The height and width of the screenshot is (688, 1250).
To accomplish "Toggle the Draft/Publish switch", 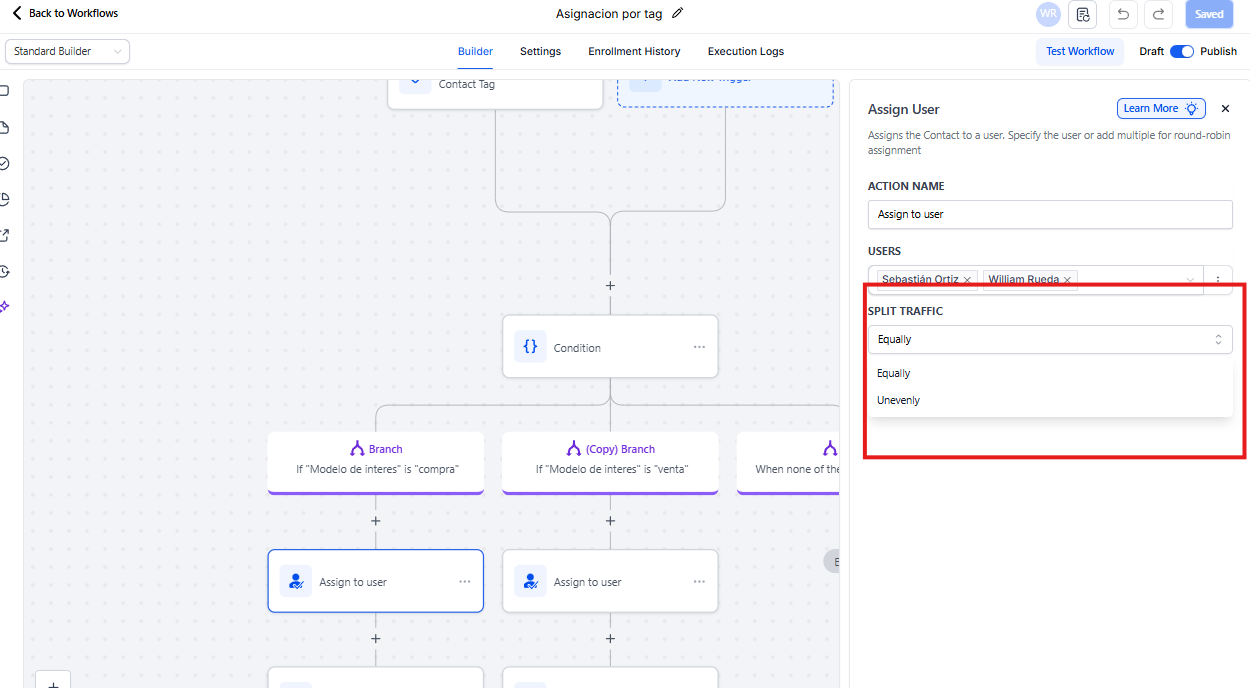I will pyautogui.click(x=1181, y=51).
